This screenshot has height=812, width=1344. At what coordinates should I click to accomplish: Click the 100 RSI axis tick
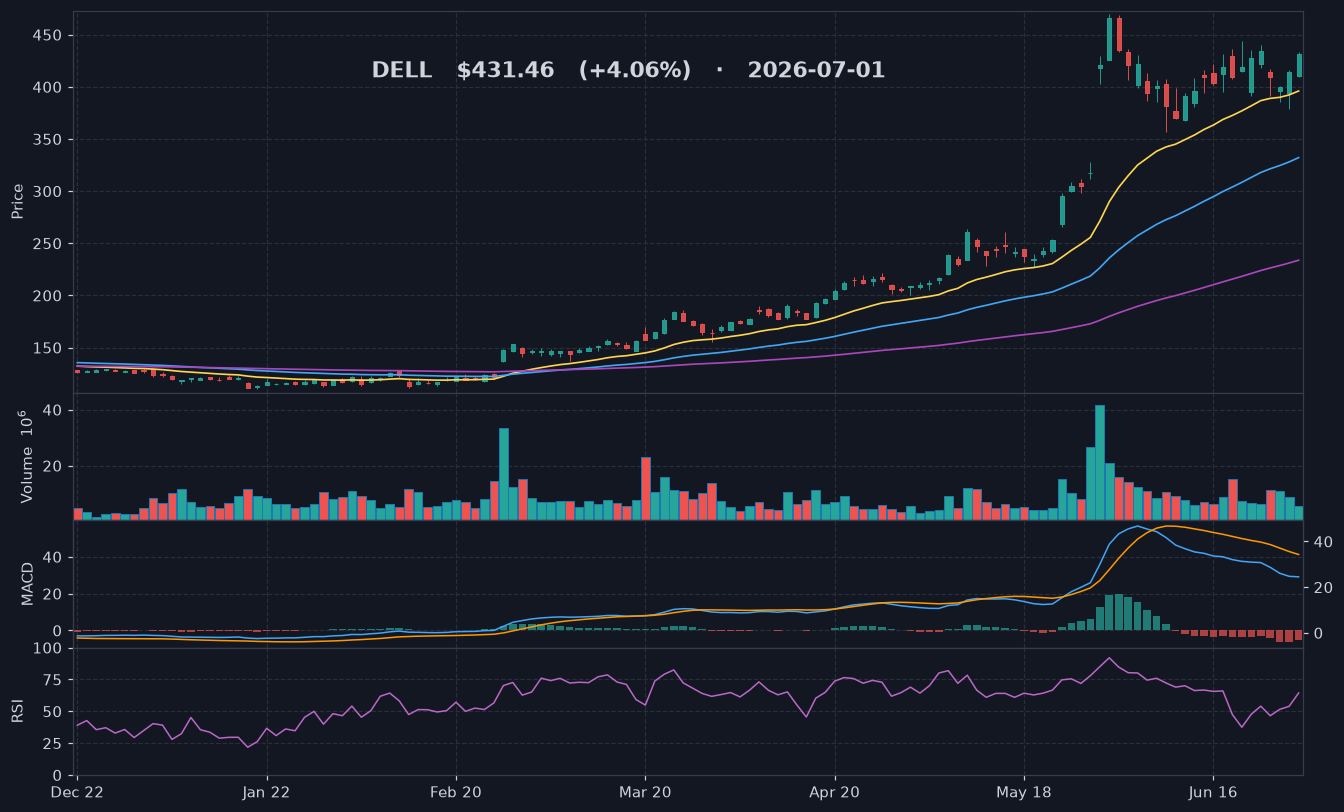pos(49,649)
